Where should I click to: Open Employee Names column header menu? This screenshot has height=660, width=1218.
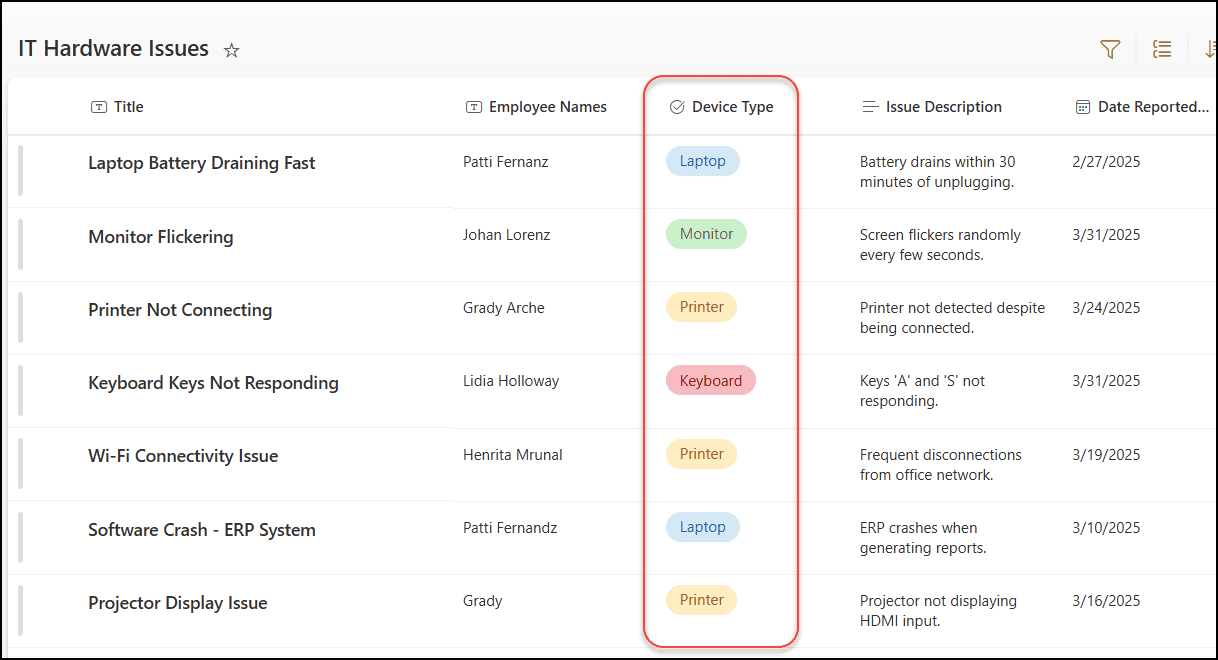pyautogui.click(x=547, y=107)
